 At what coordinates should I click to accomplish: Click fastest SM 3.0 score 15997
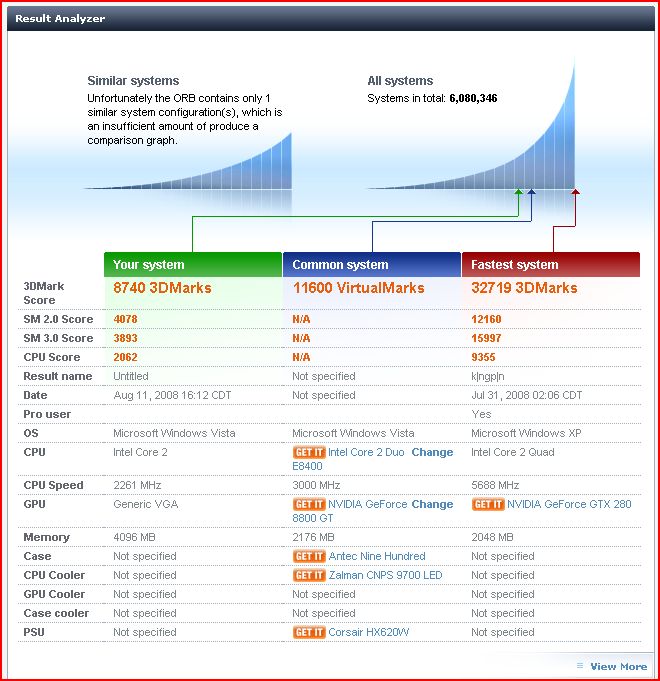[x=486, y=338]
